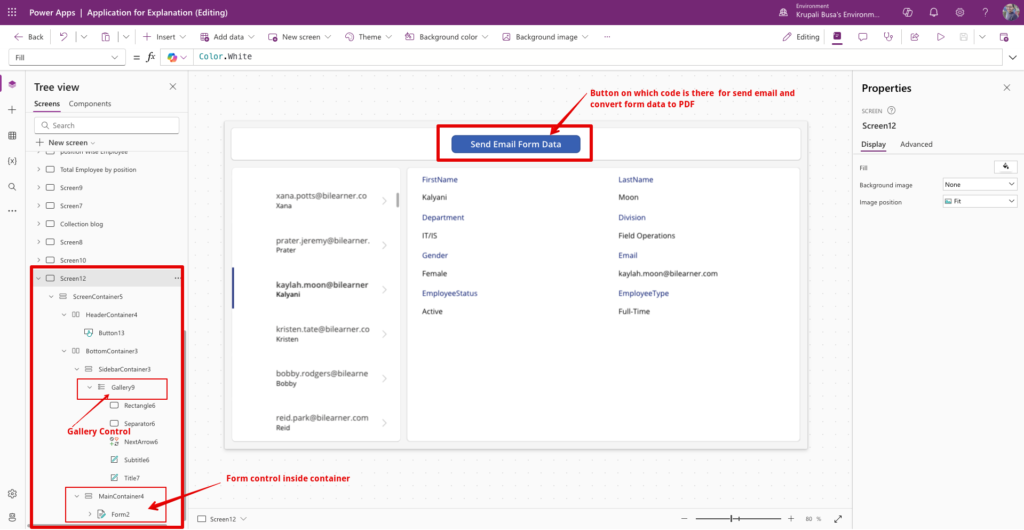Click the Tree view search field

(x=106, y=125)
